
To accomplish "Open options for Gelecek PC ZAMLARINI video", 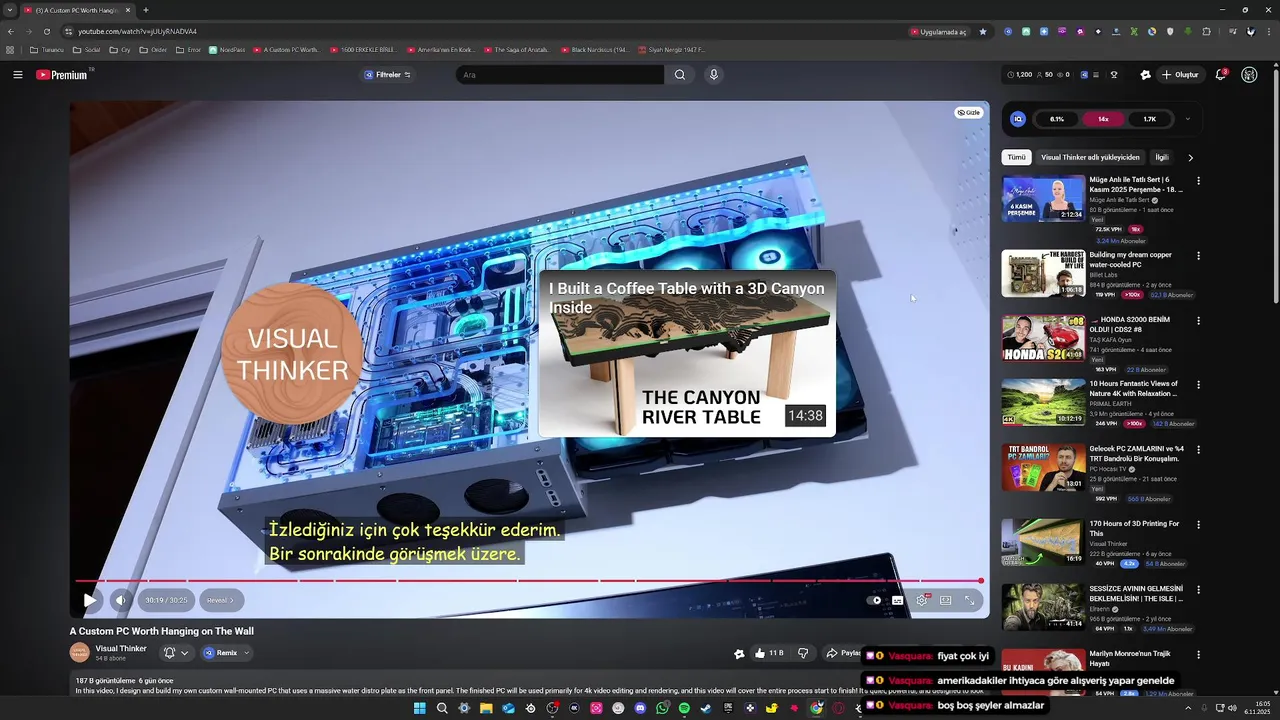I will (1198, 450).
